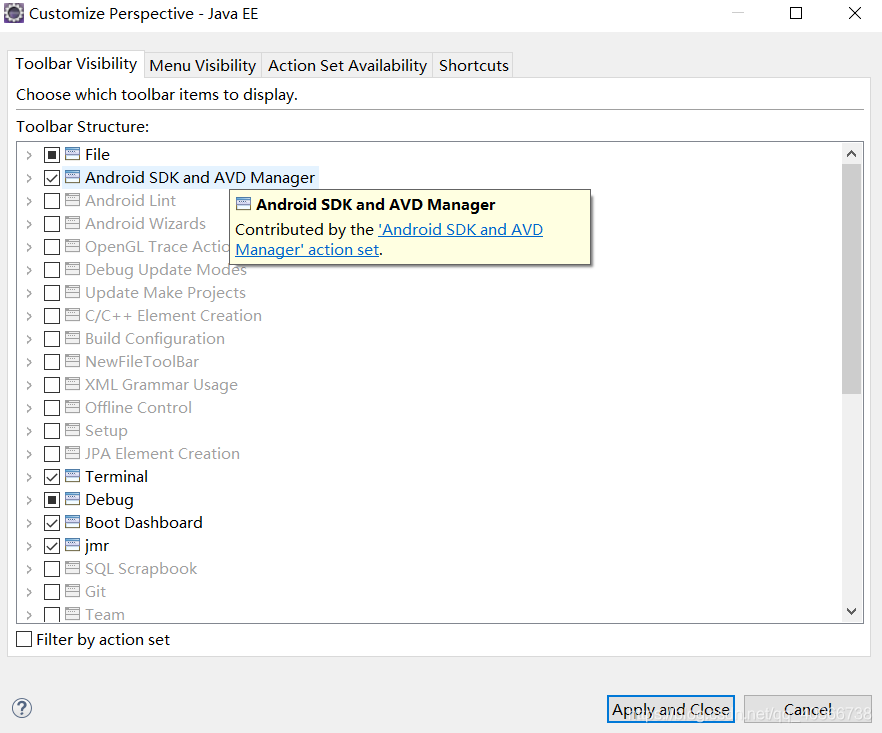Image resolution: width=882 pixels, height=733 pixels.
Task: Expand the jmr tree node
Action: 29,546
